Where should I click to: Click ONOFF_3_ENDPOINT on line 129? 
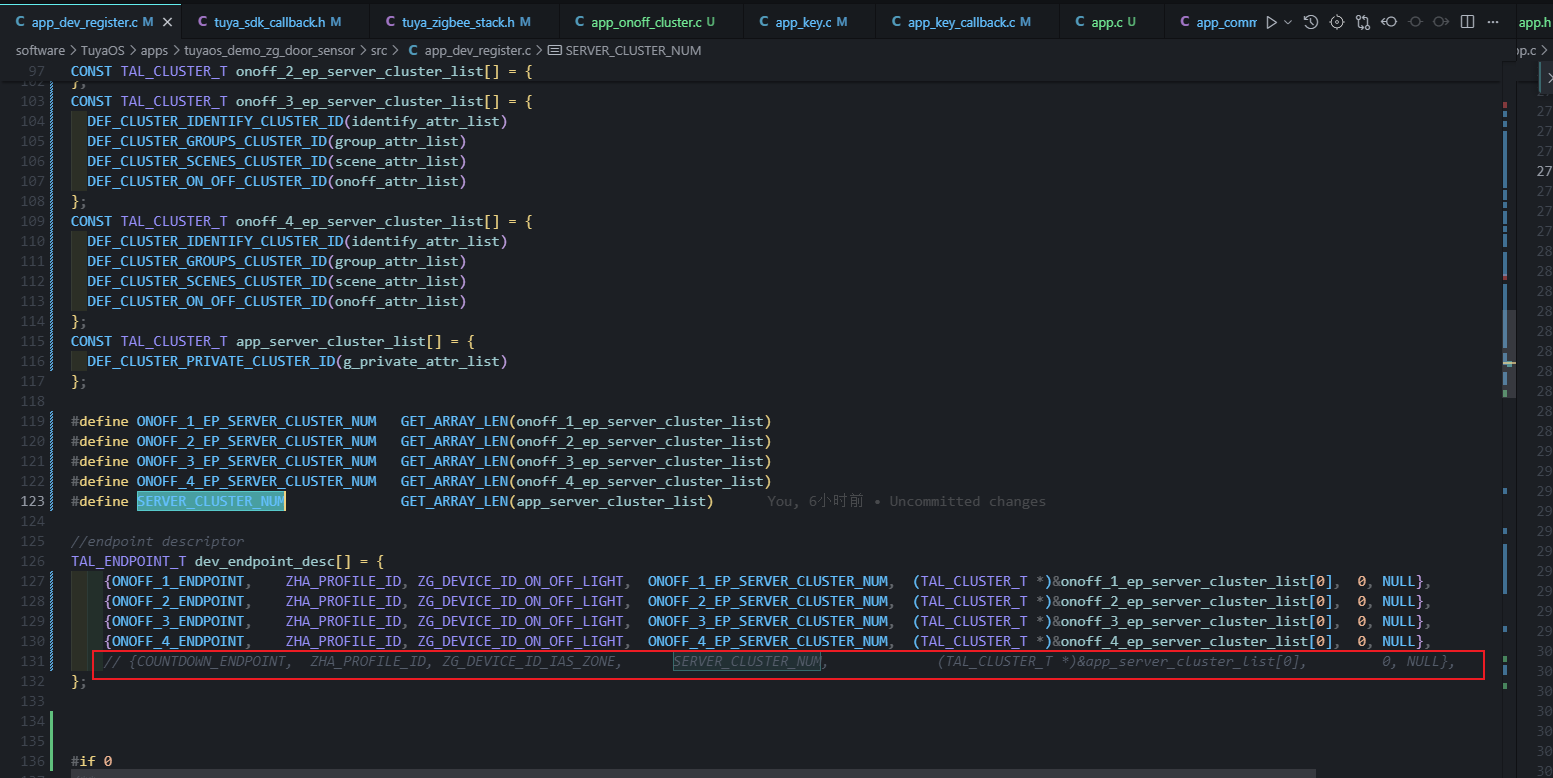[178, 621]
